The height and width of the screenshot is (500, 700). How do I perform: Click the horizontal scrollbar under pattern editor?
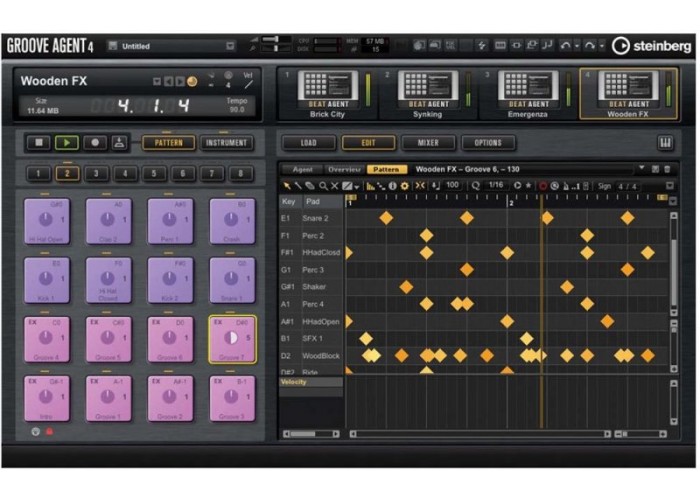(x=480, y=434)
